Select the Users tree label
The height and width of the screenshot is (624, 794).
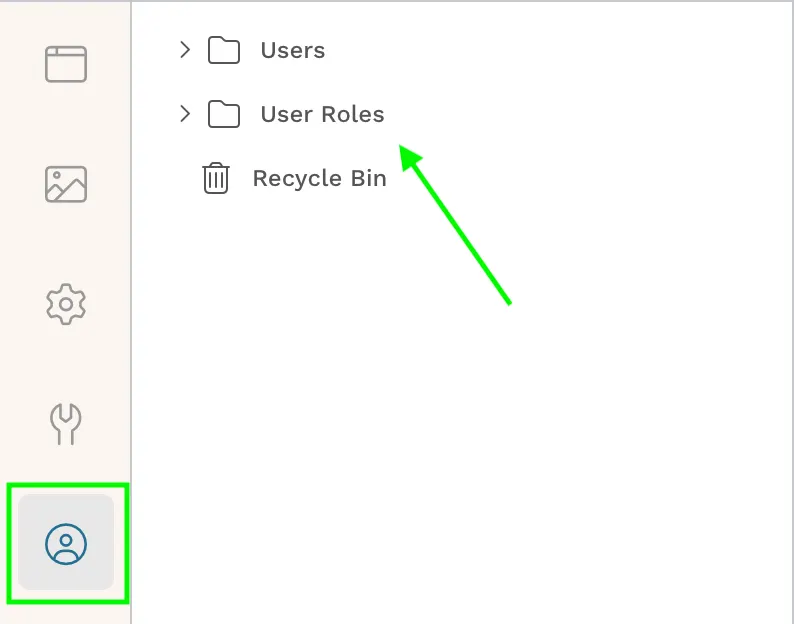(x=292, y=50)
